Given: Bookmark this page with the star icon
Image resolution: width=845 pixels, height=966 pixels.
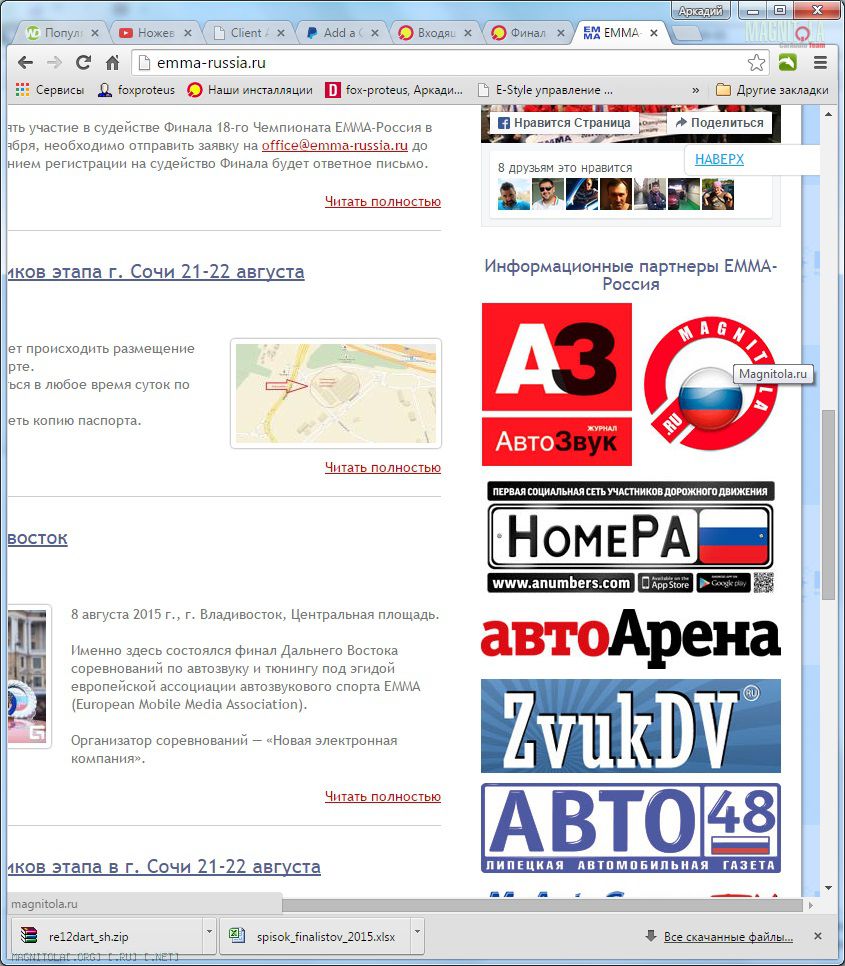Looking at the screenshot, I should [x=756, y=63].
